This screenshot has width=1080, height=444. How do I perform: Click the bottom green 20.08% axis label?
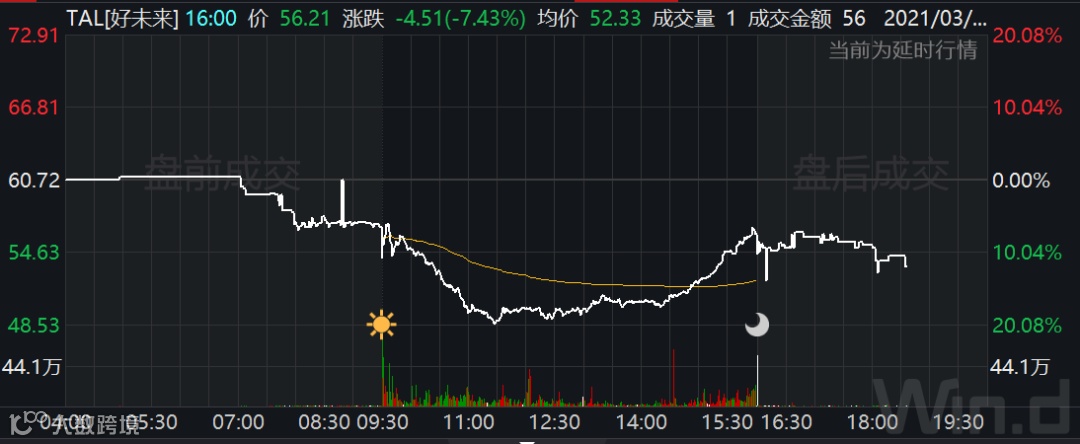coord(1026,325)
